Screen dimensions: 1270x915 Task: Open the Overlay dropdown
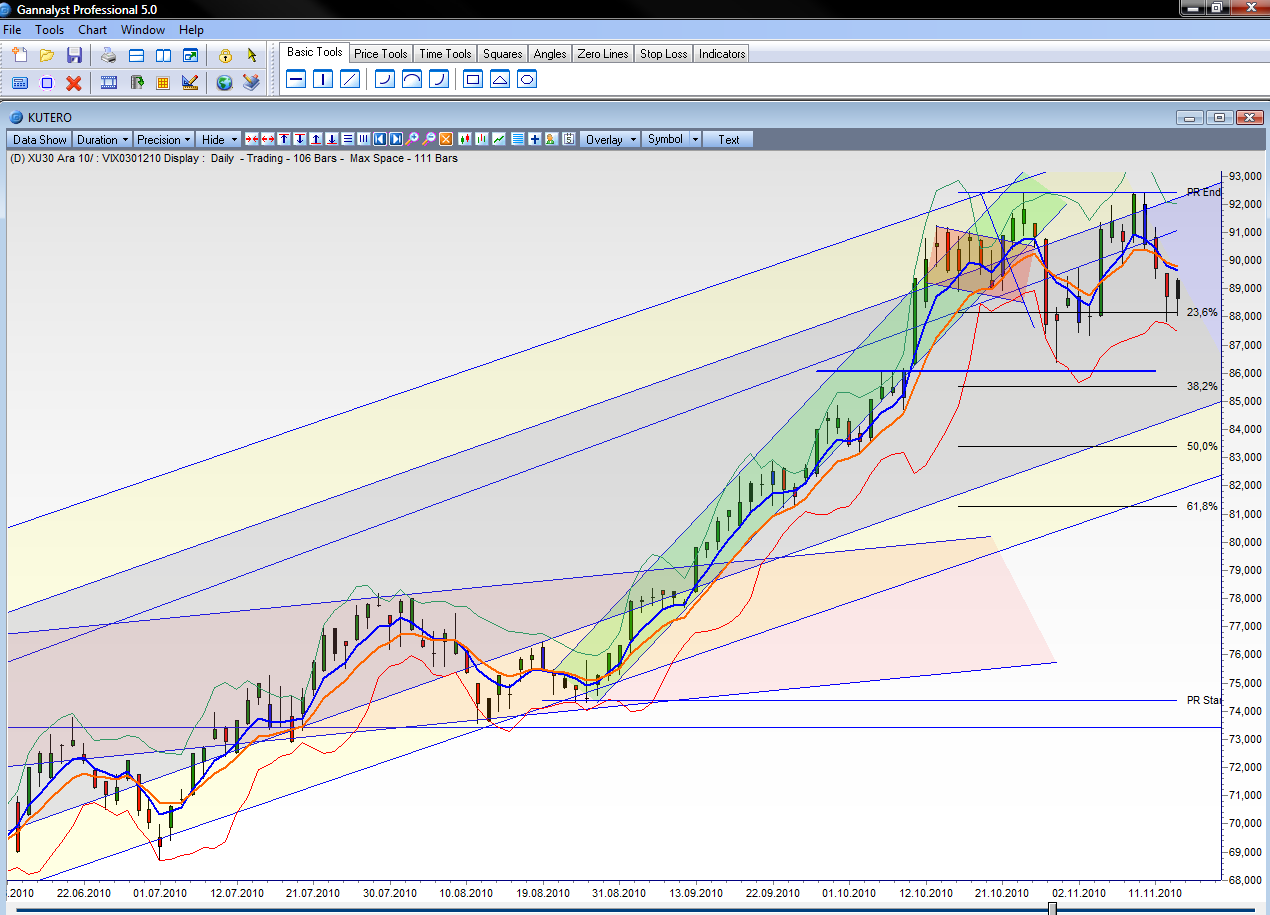pyautogui.click(x=610, y=140)
